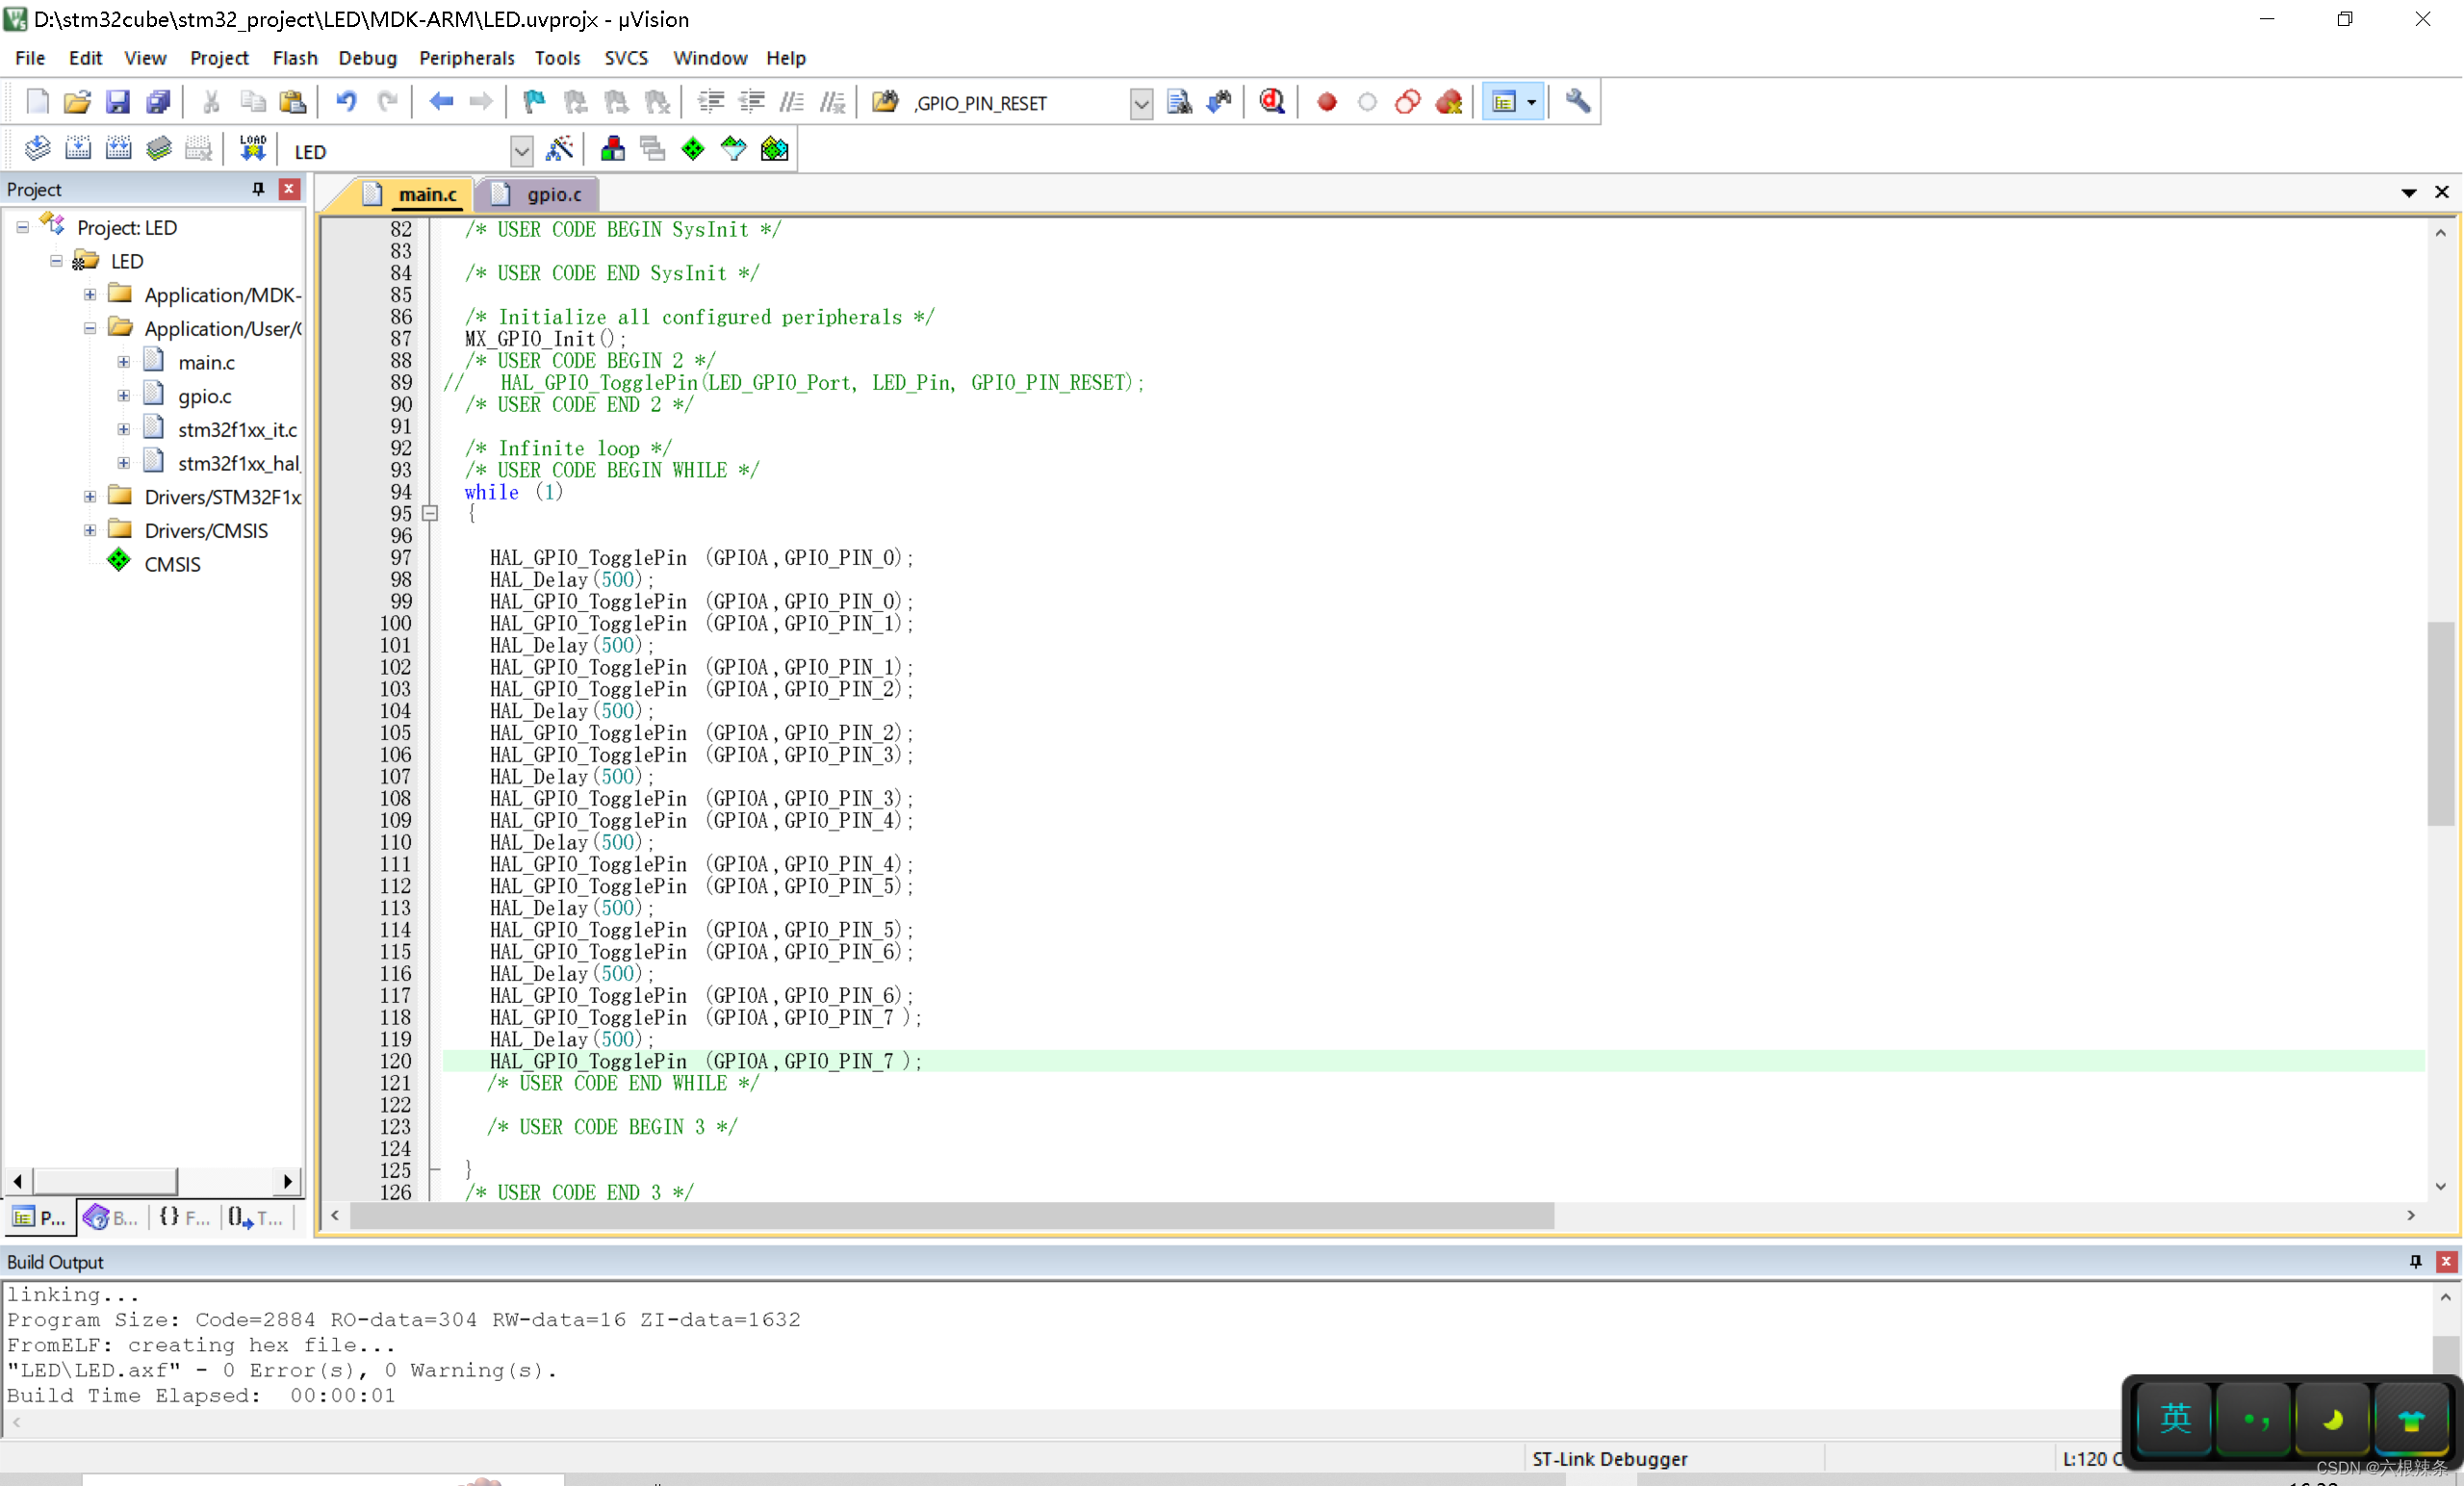This screenshot has width=2464, height=1486.
Task: Open Options for Target magic wand
Action: pos(560,150)
